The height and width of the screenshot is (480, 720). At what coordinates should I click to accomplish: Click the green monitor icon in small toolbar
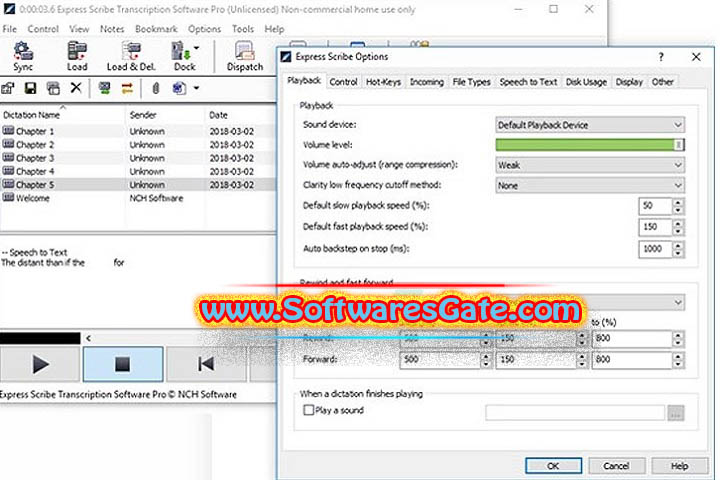[104, 88]
